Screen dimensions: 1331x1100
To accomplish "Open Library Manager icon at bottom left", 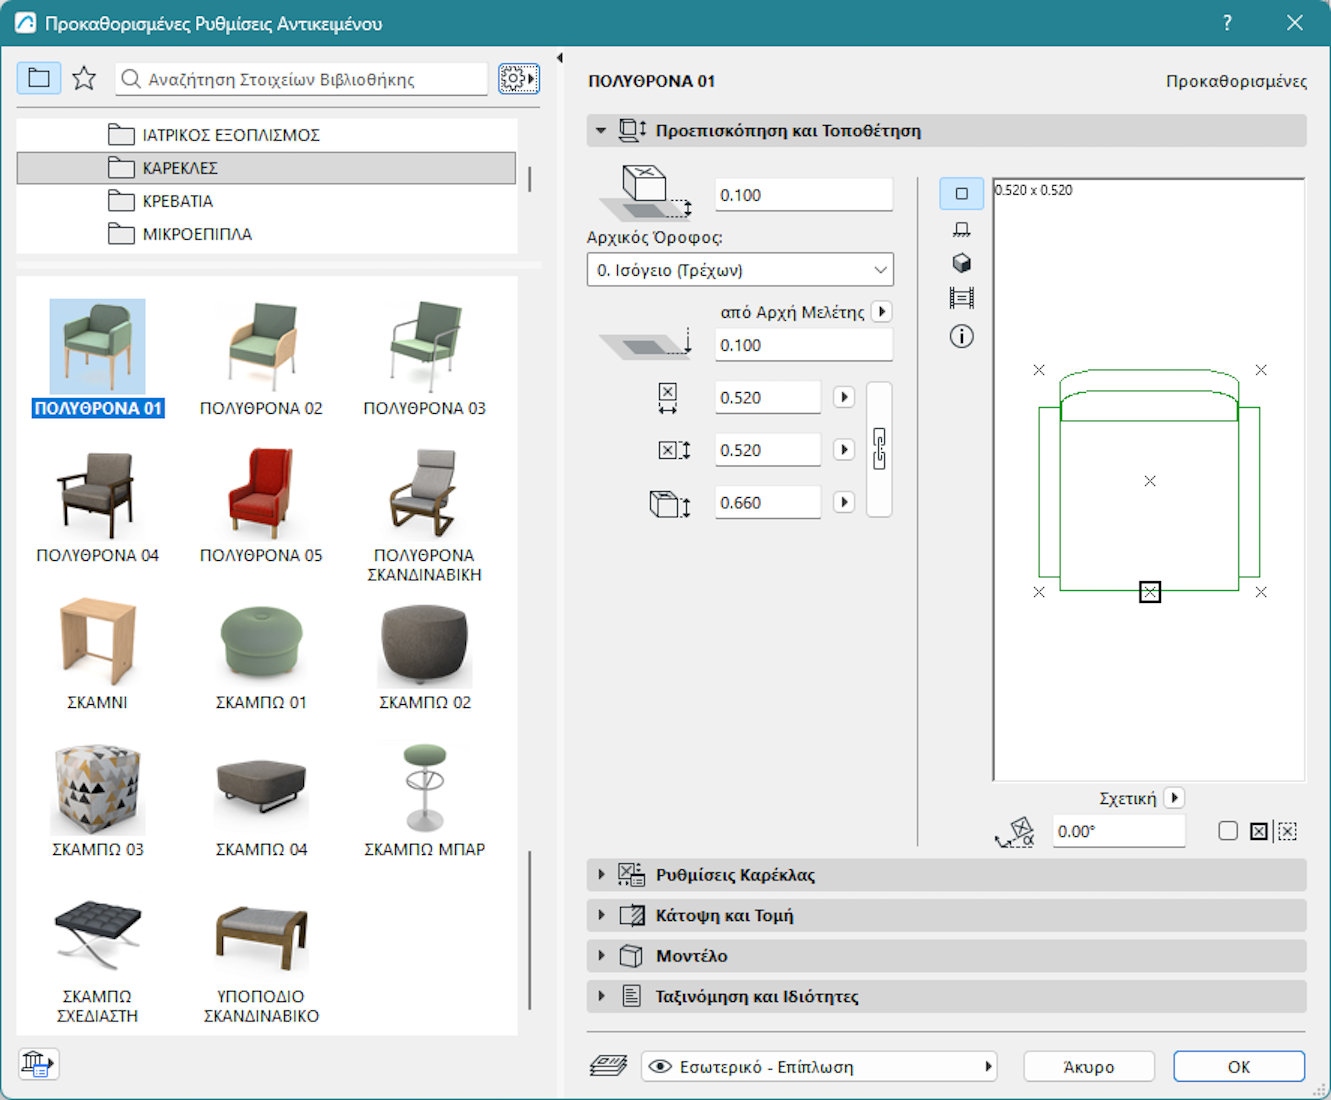I will pyautogui.click(x=38, y=1063).
